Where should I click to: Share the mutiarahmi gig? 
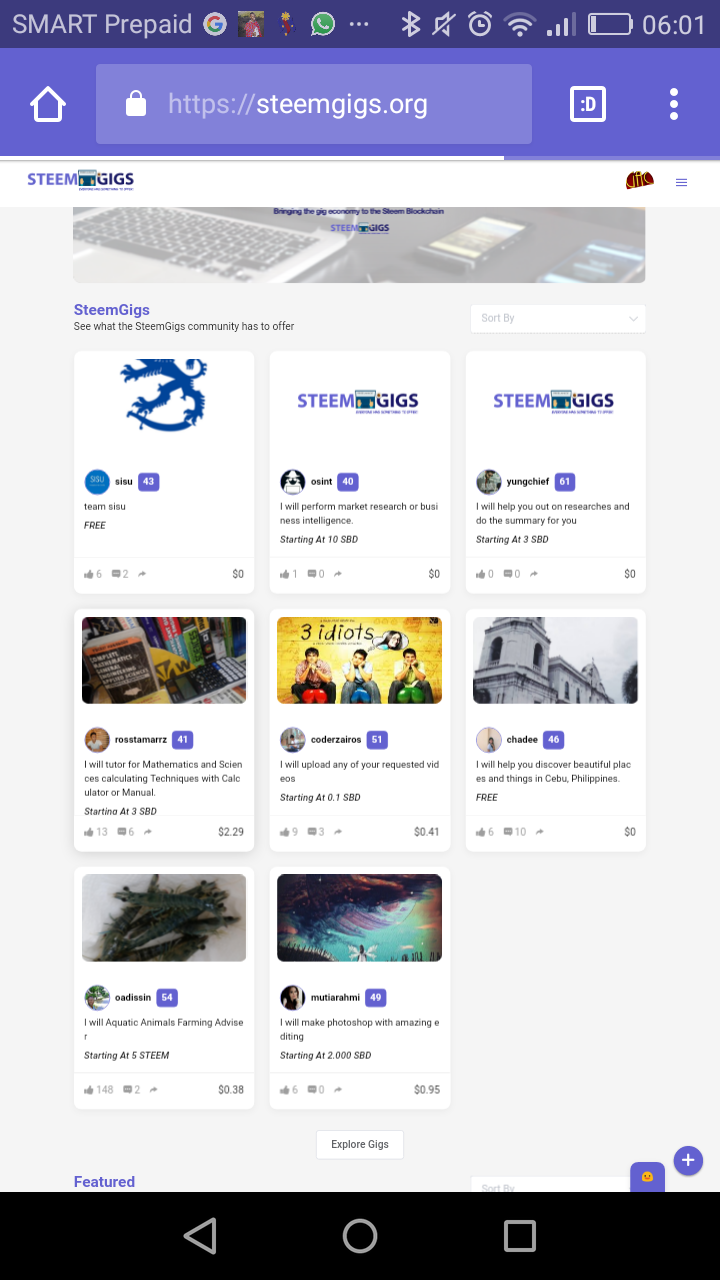point(338,1090)
